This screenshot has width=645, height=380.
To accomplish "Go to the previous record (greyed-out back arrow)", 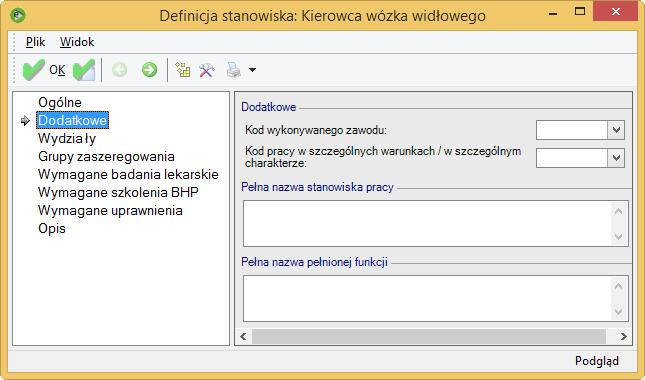I will pyautogui.click(x=120, y=70).
